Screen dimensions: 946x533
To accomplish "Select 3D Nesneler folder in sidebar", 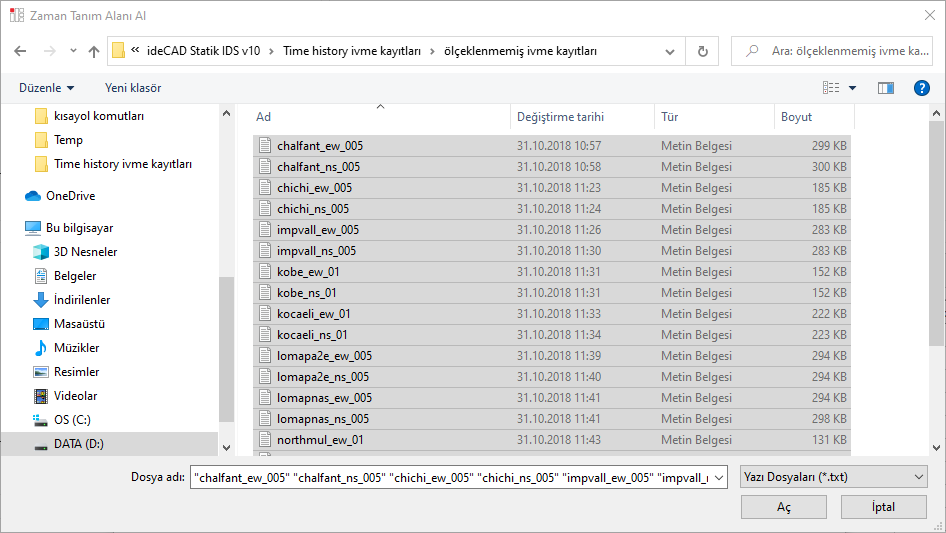I will pyautogui.click(x=85, y=252).
